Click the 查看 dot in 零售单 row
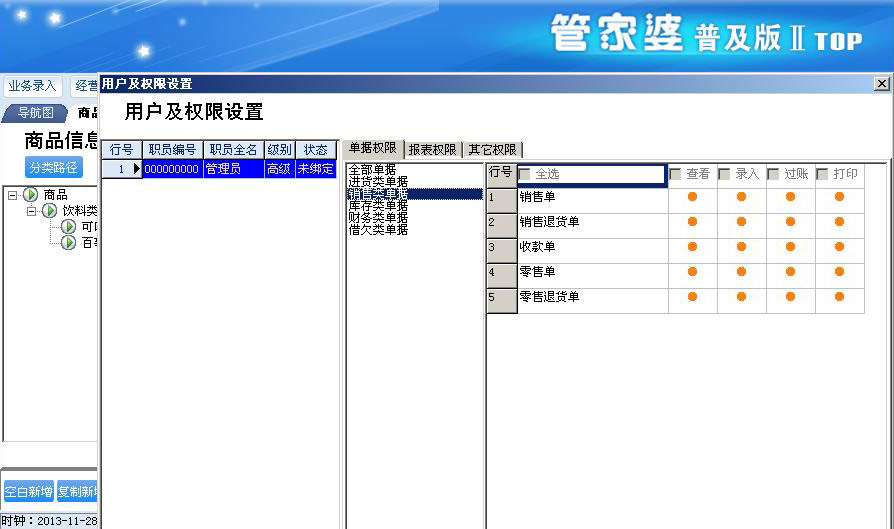894x529 pixels. tap(692, 272)
